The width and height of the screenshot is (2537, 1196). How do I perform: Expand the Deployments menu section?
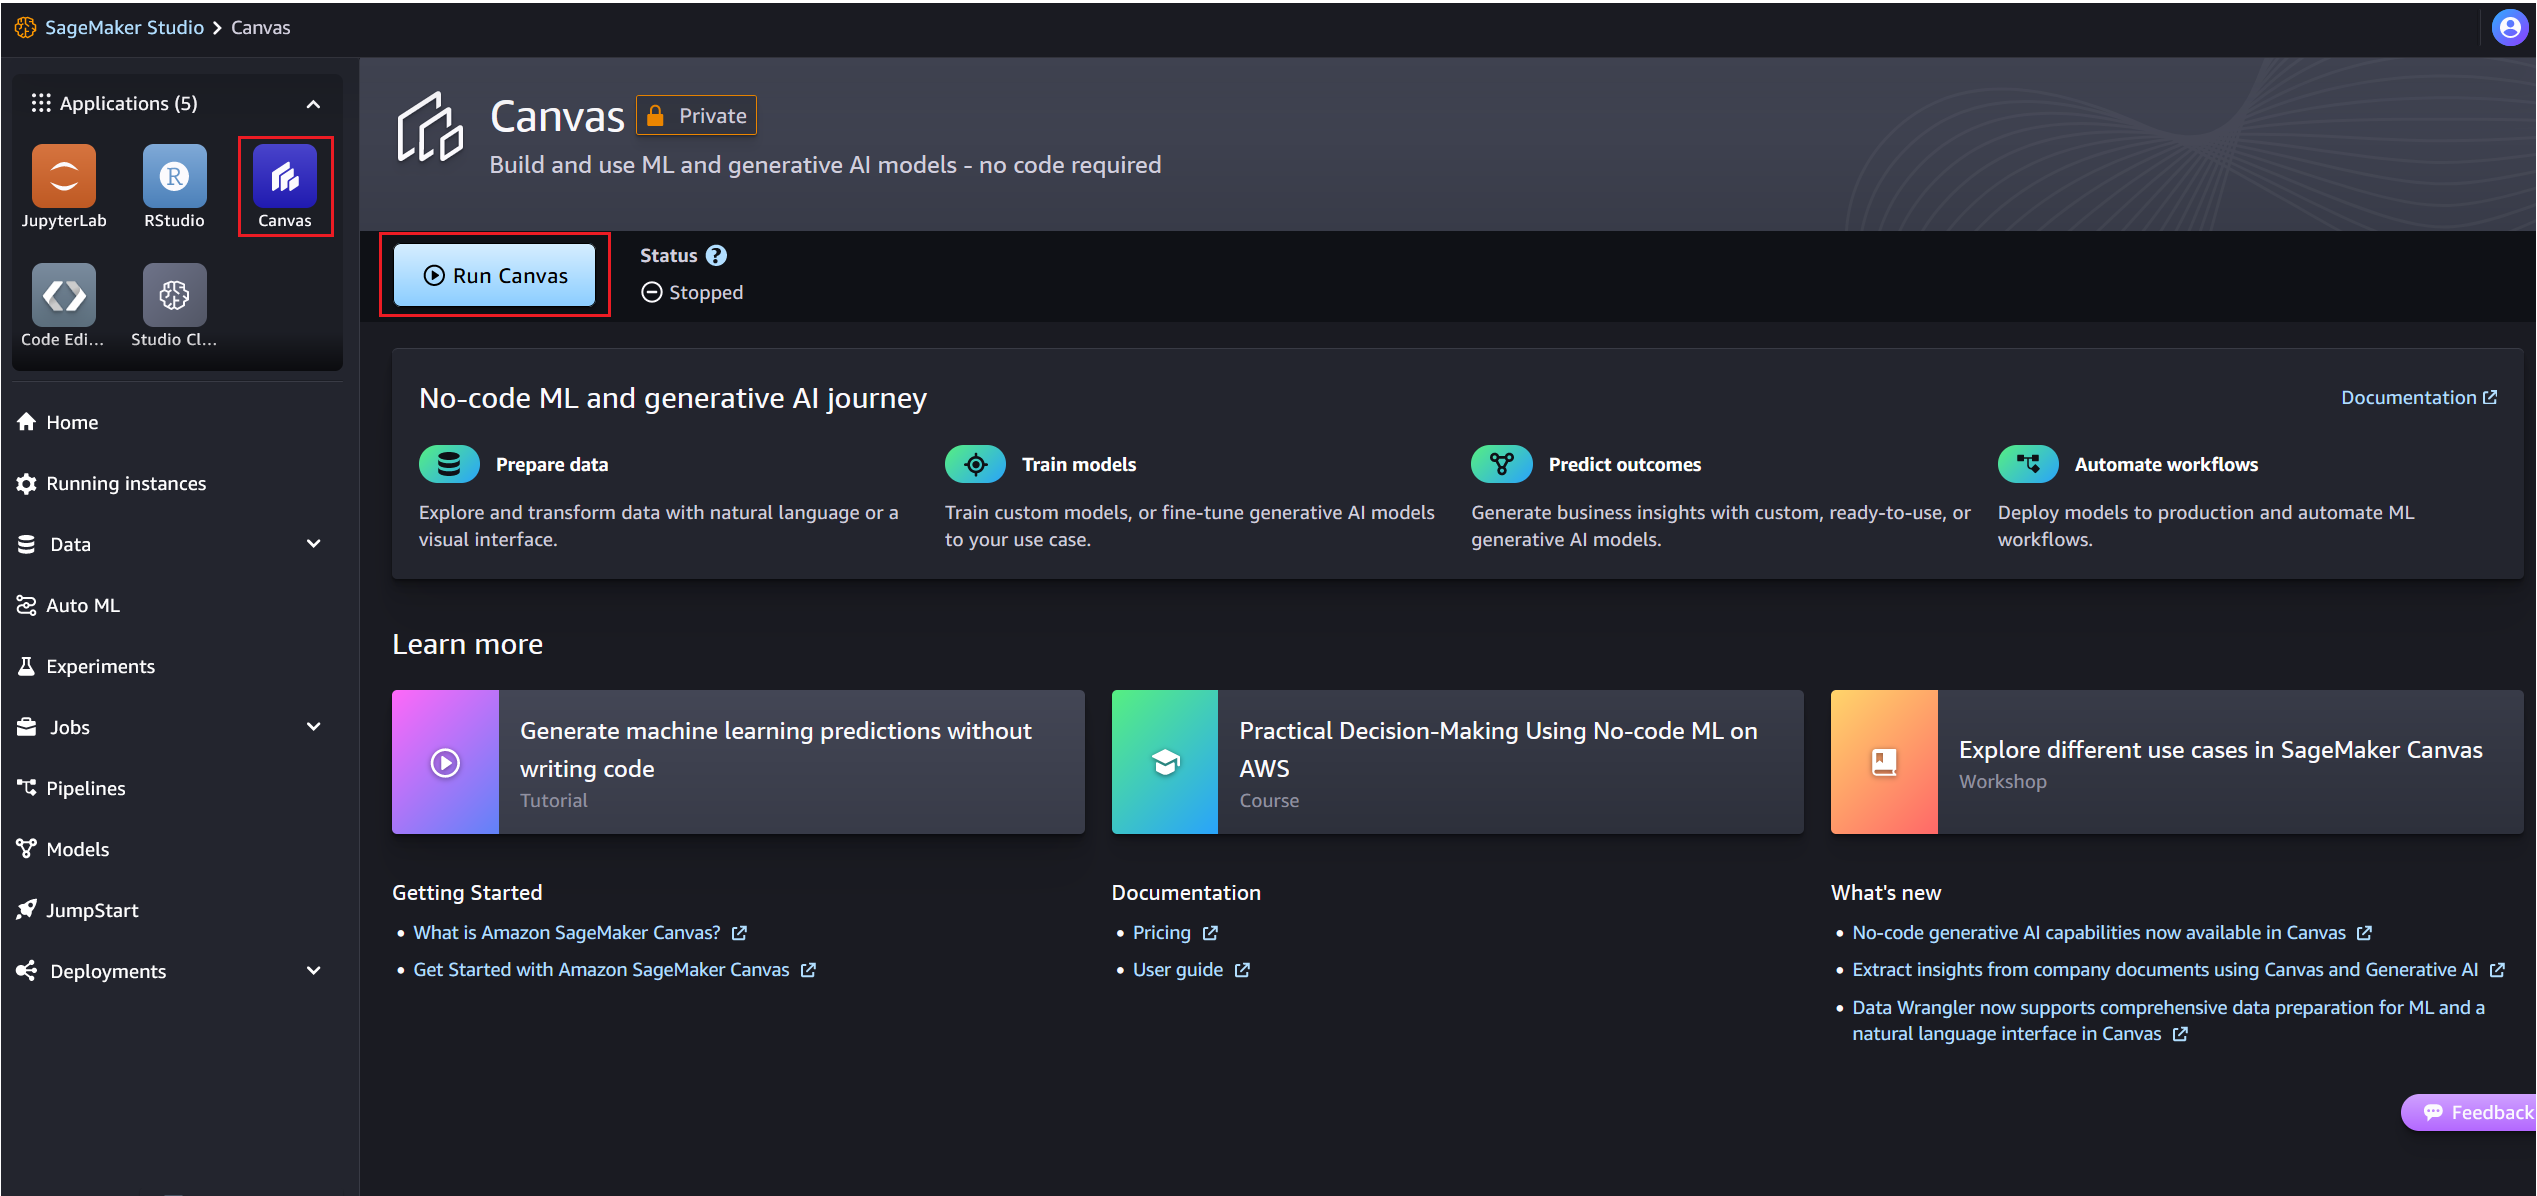pos(313,971)
